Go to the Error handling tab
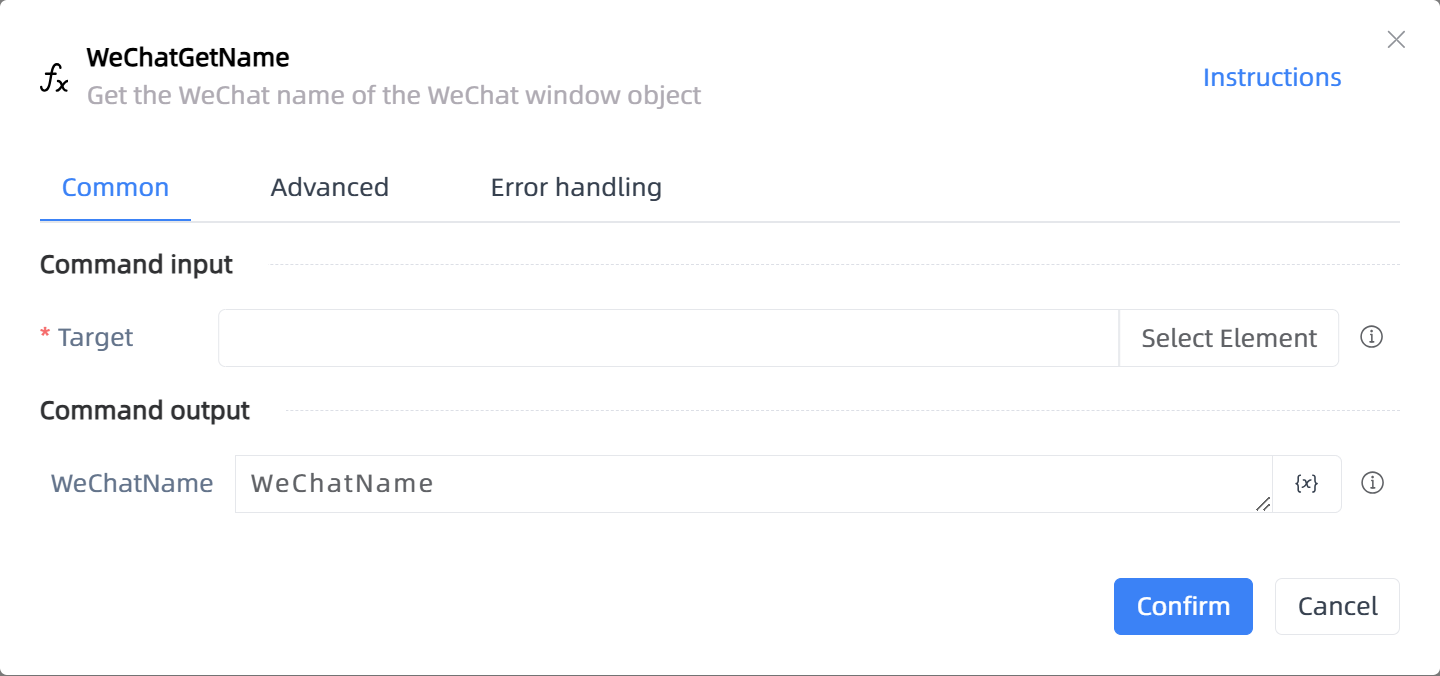 click(576, 187)
